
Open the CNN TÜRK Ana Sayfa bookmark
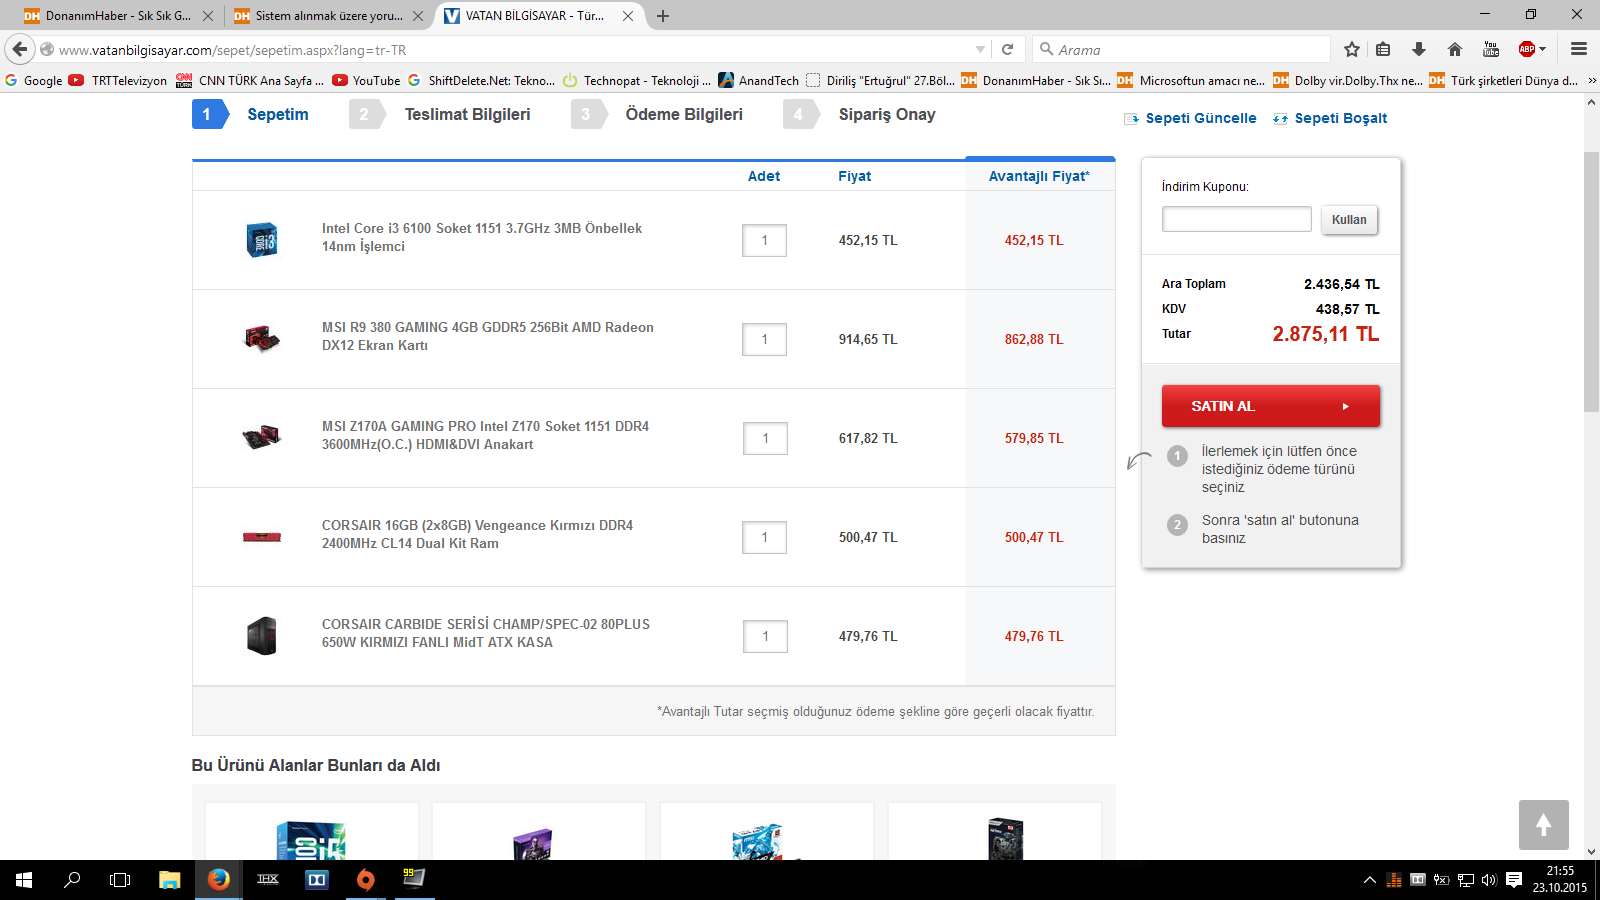pyautogui.click(x=250, y=81)
